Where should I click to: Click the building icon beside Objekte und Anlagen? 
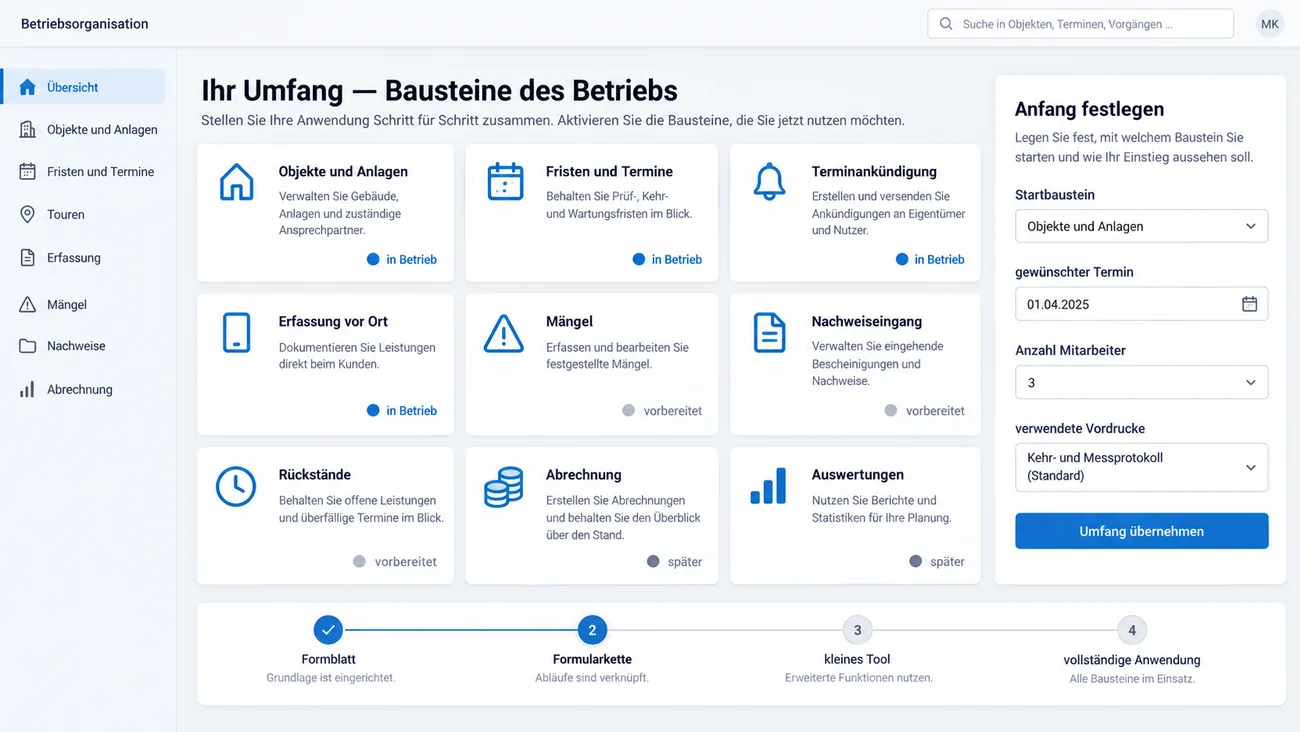tap(28, 129)
